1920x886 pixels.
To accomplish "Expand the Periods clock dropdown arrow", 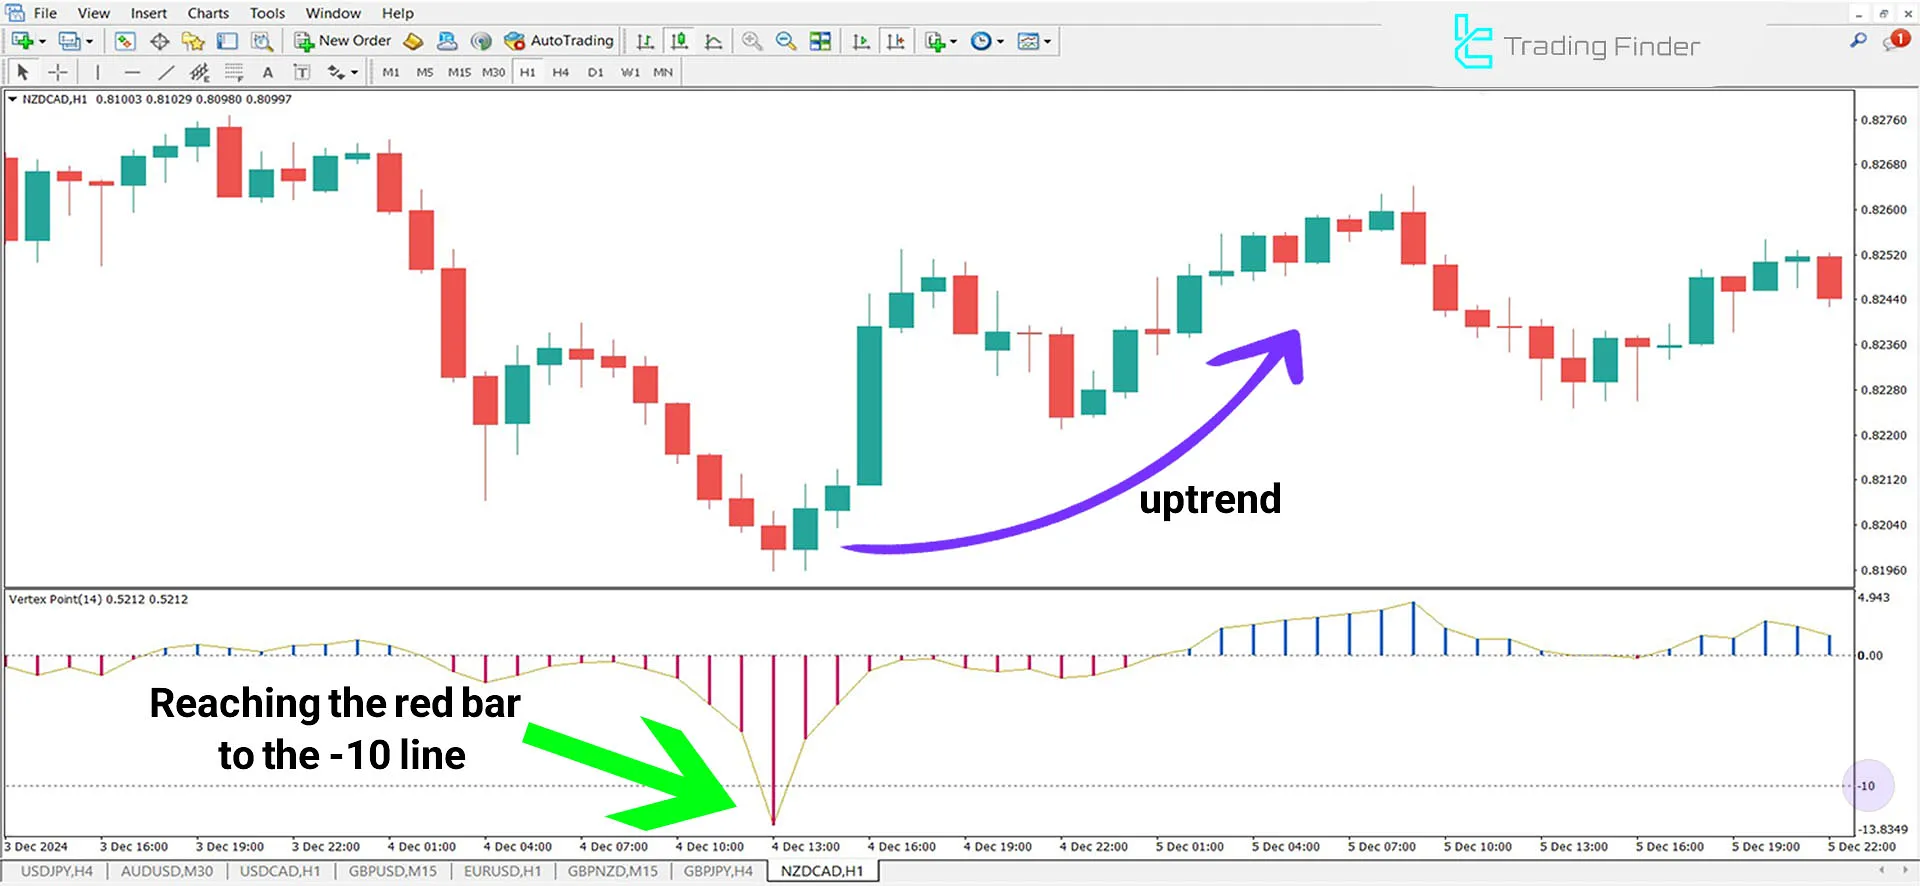I will pyautogui.click(x=1000, y=42).
